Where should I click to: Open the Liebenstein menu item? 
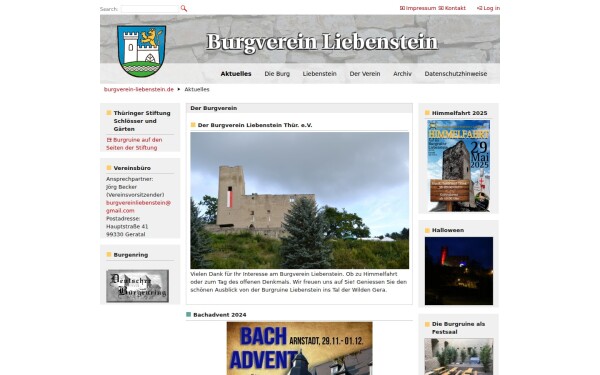tap(320, 73)
